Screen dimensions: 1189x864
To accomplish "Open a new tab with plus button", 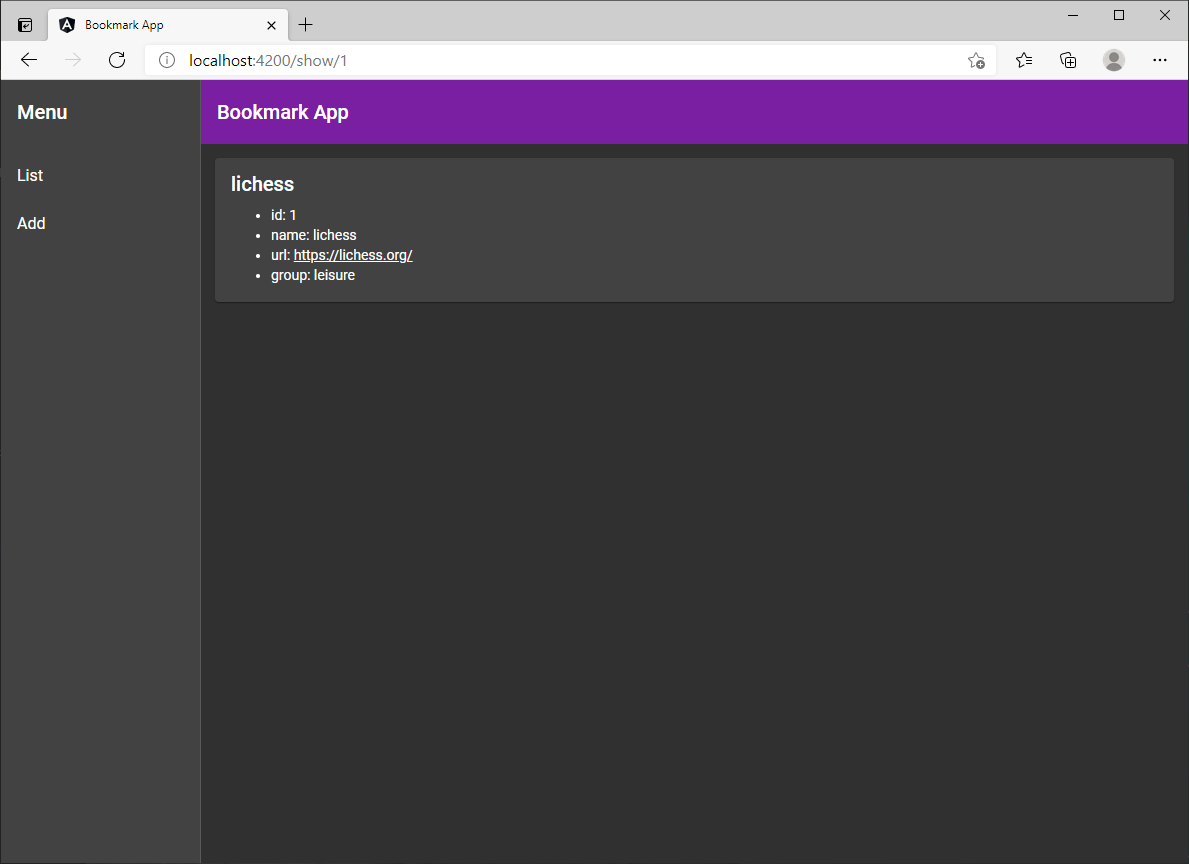I will tap(306, 25).
